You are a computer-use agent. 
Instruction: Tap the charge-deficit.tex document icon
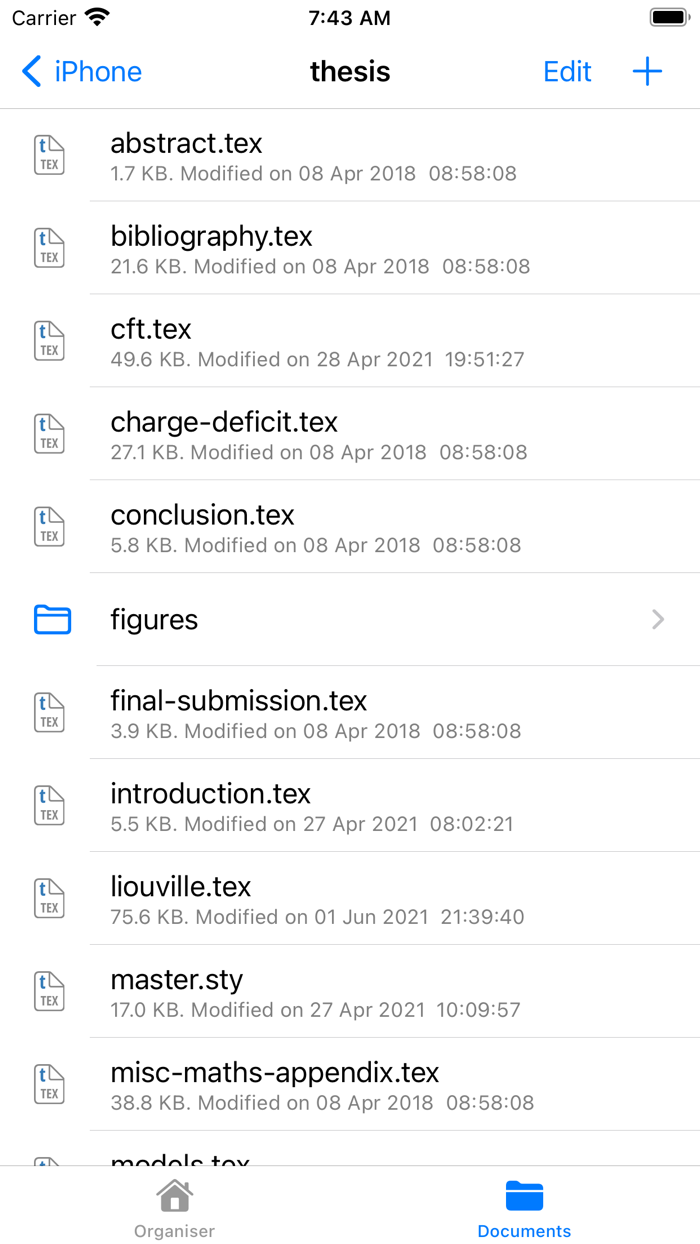coord(48,433)
